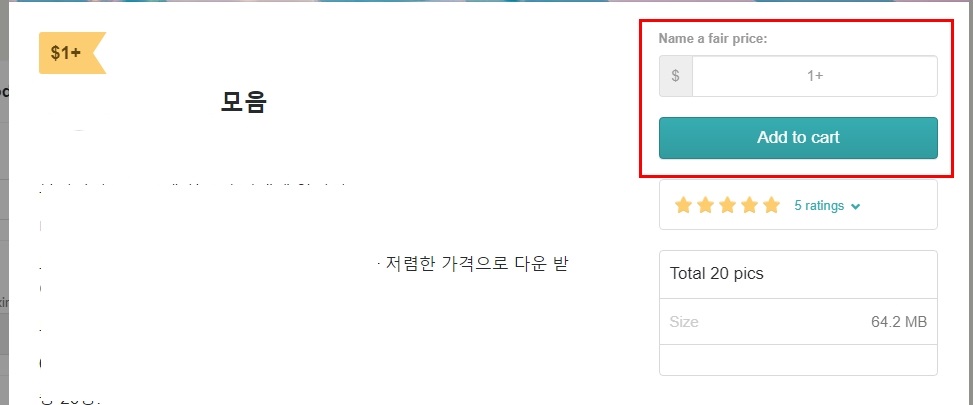Viewport: 973px width, 405px height.
Task: Select the third gold rating star
Action: pyautogui.click(x=727, y=205)
